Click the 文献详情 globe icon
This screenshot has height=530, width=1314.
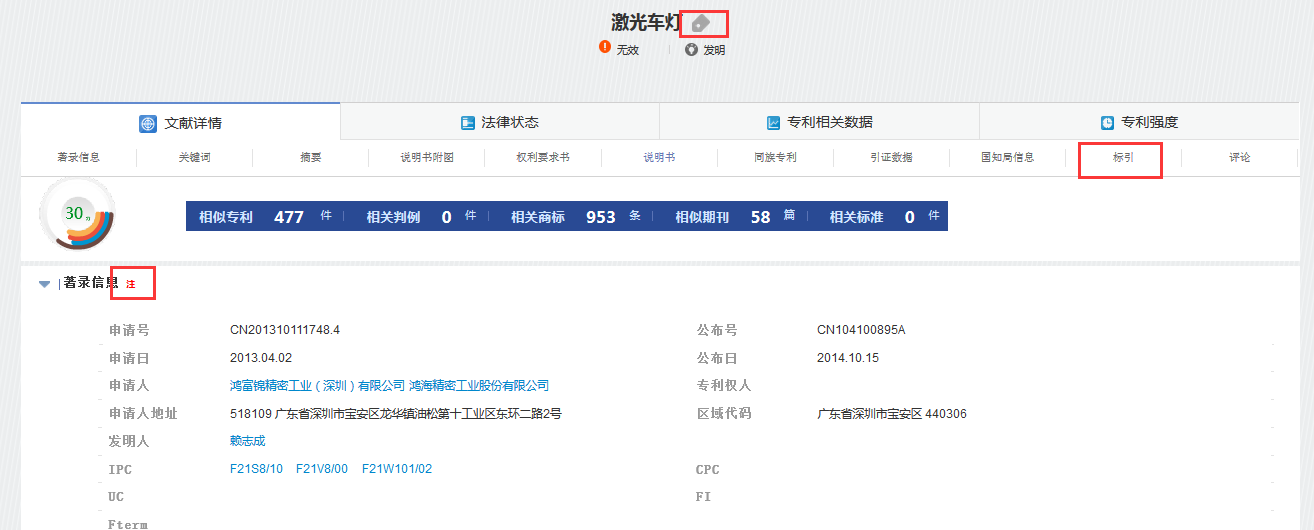[x=148, y=123]
